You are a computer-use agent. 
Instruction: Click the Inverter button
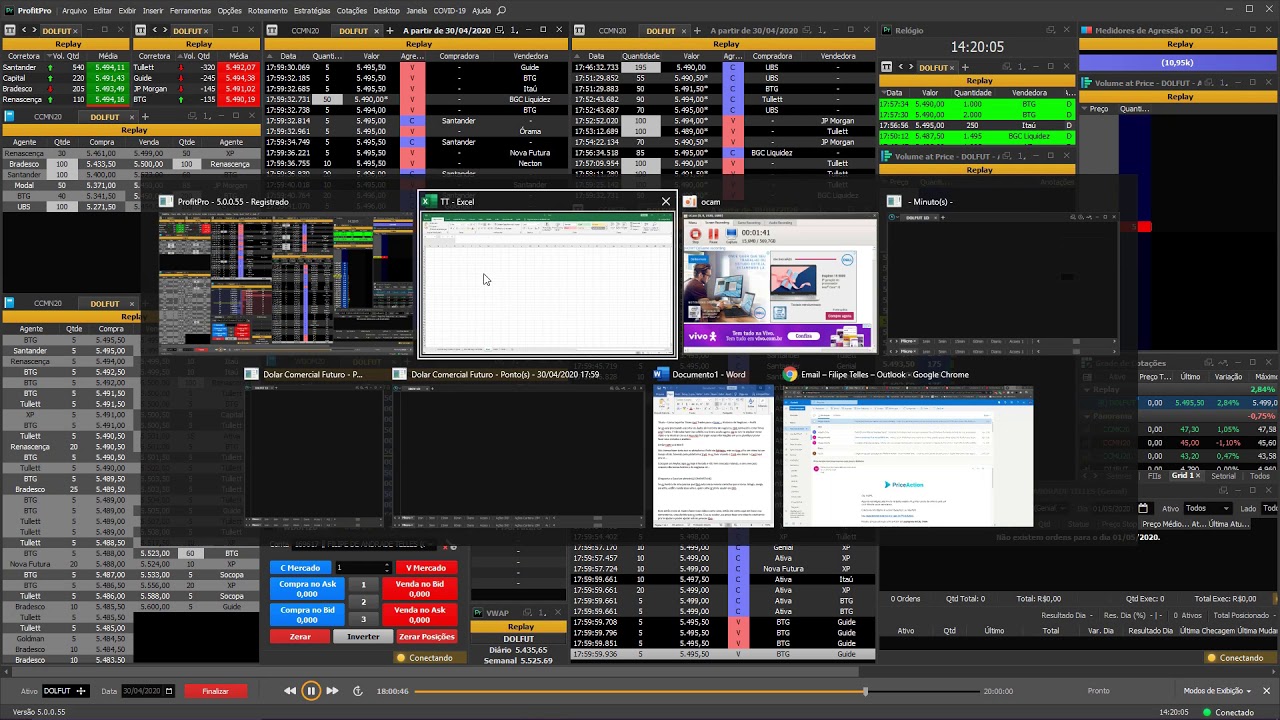click(363, 637)
